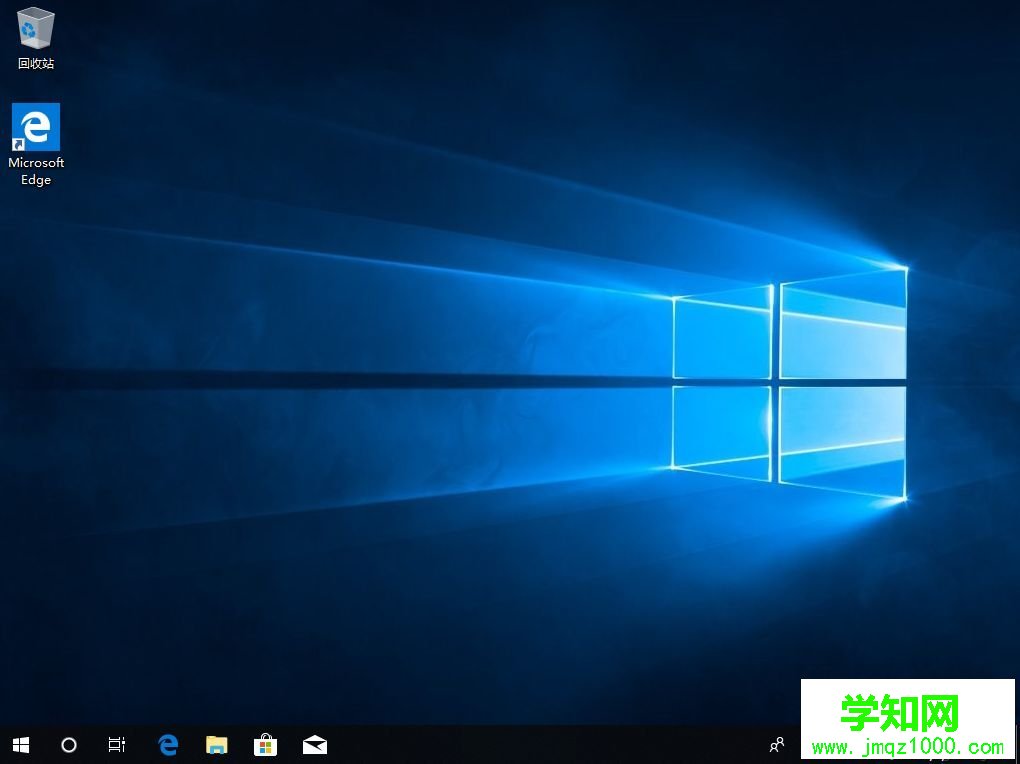1020x764 pixels.
Task: Open the Windows Store app
Action: [265, 745]
